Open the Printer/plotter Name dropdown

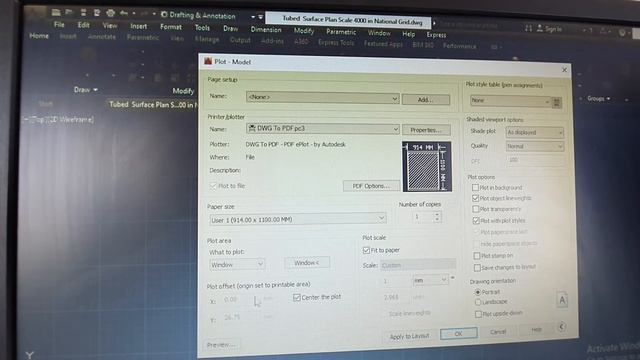coord(322,129)
